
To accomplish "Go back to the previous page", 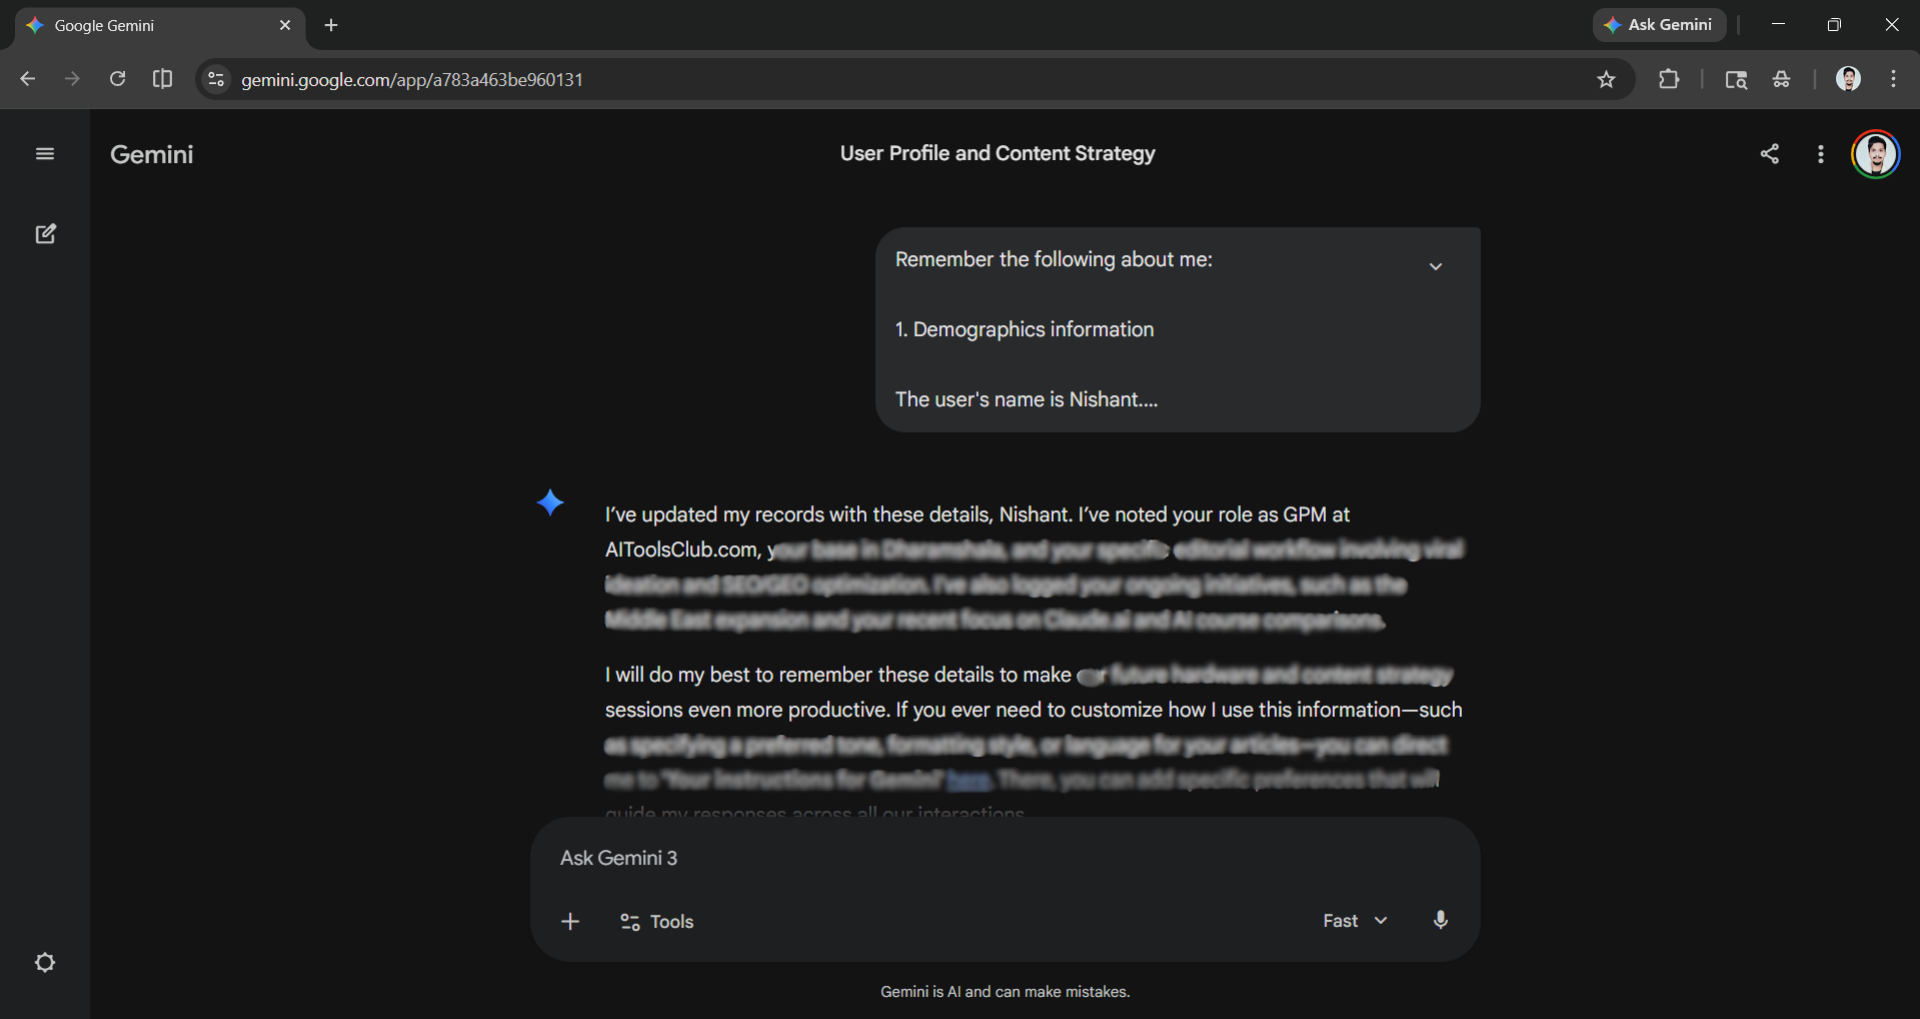I will click(x=28, y=79).
